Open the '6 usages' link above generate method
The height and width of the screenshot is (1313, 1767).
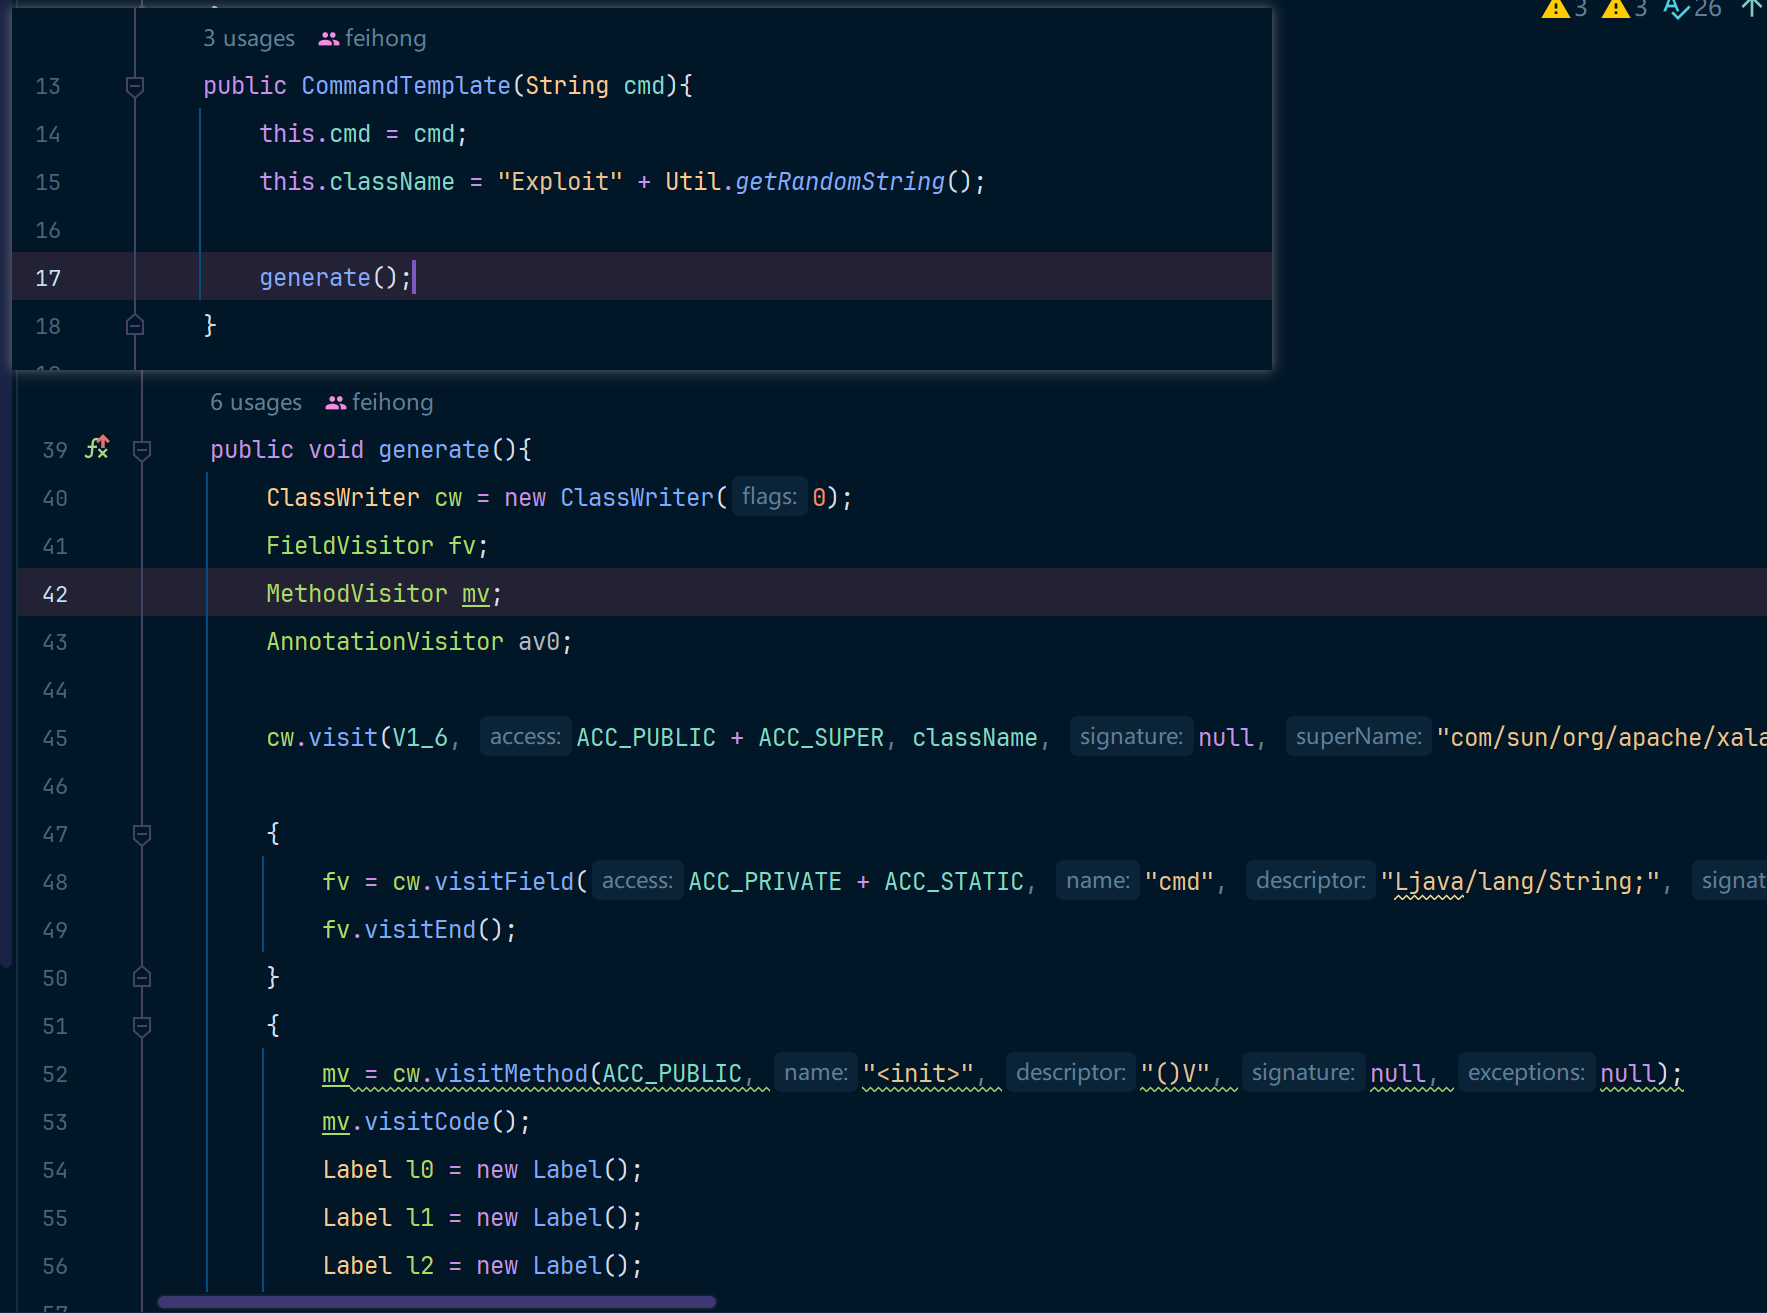256,403
